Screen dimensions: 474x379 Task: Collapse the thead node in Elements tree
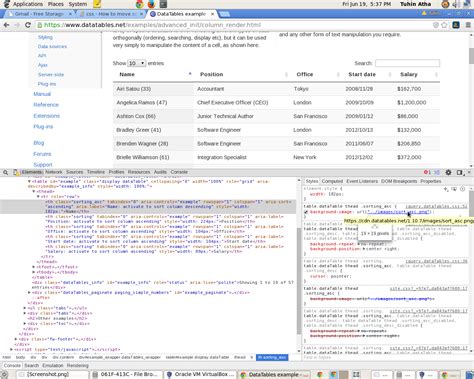click(34, 192)
